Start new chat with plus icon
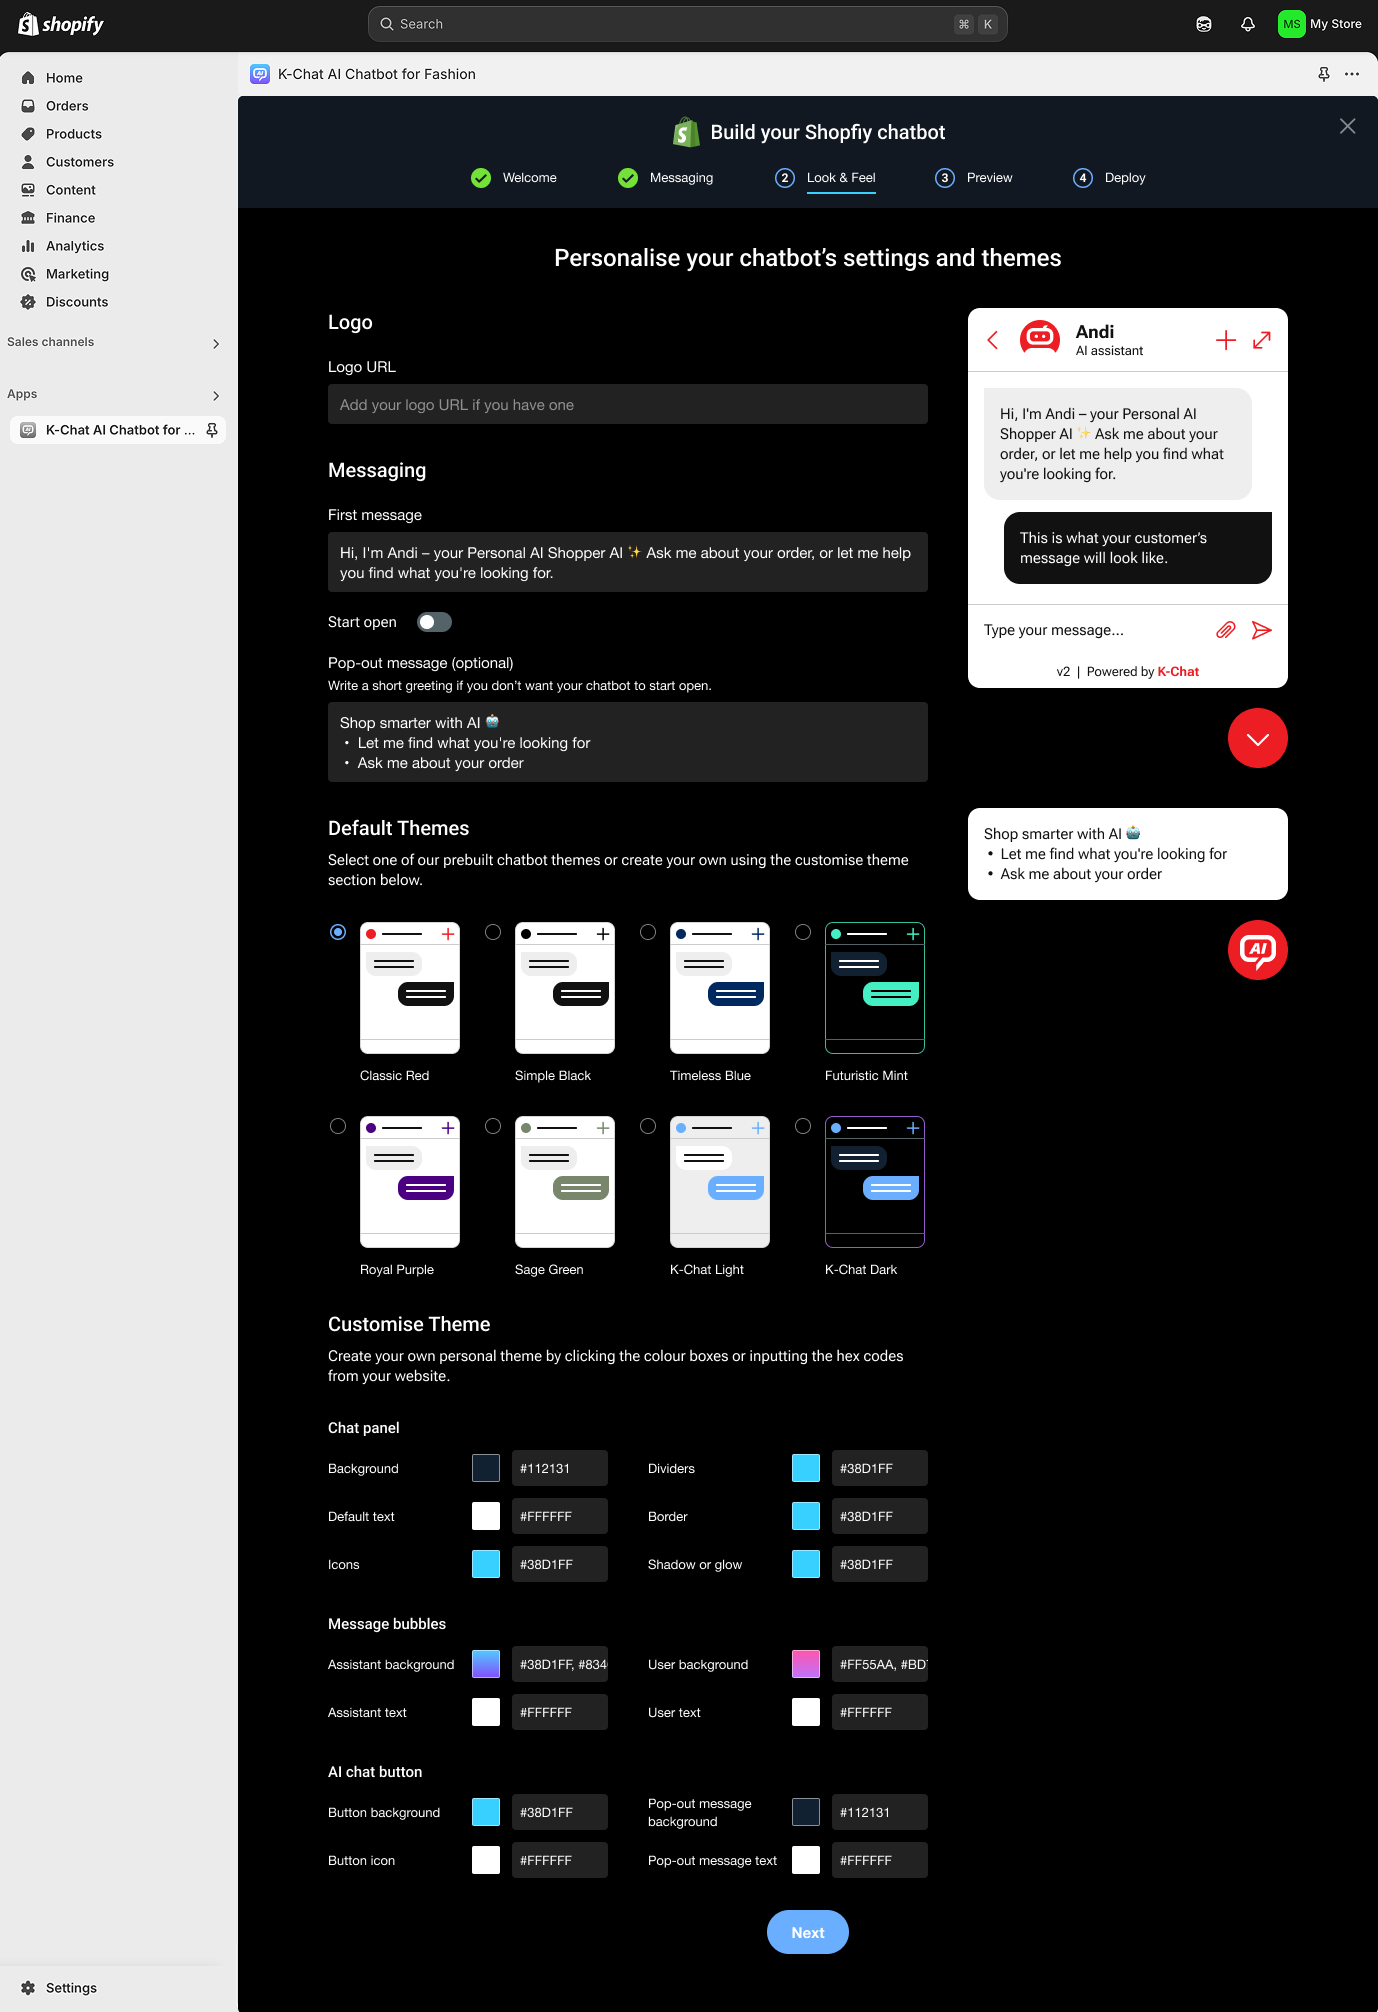Screen dimensions: 1378x2012 (1226, 340)
